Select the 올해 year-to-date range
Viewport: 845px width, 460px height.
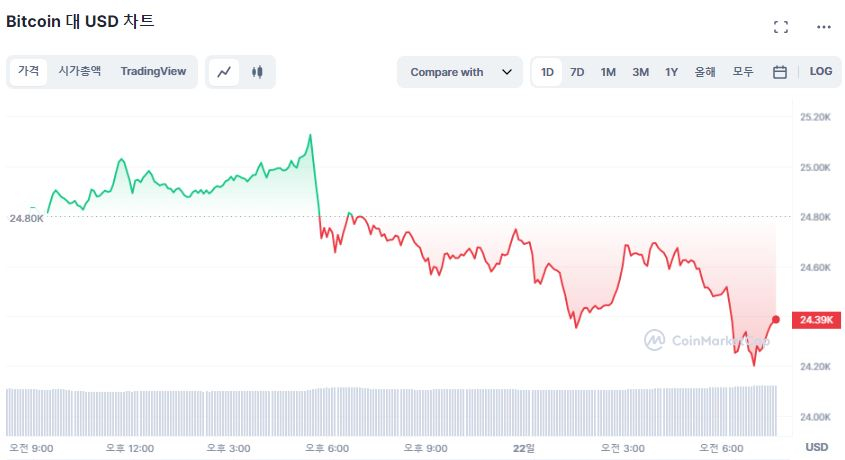705,72
